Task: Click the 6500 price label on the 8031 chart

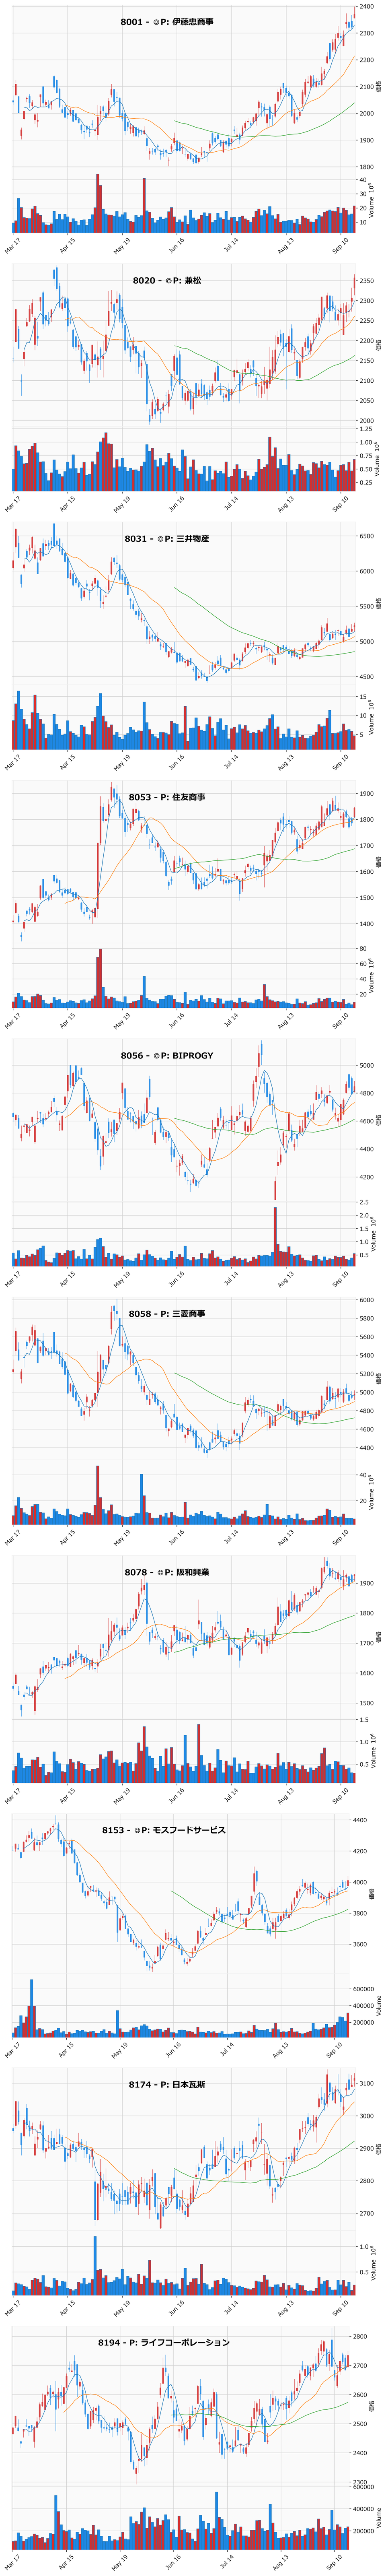Action: [367, 537]
